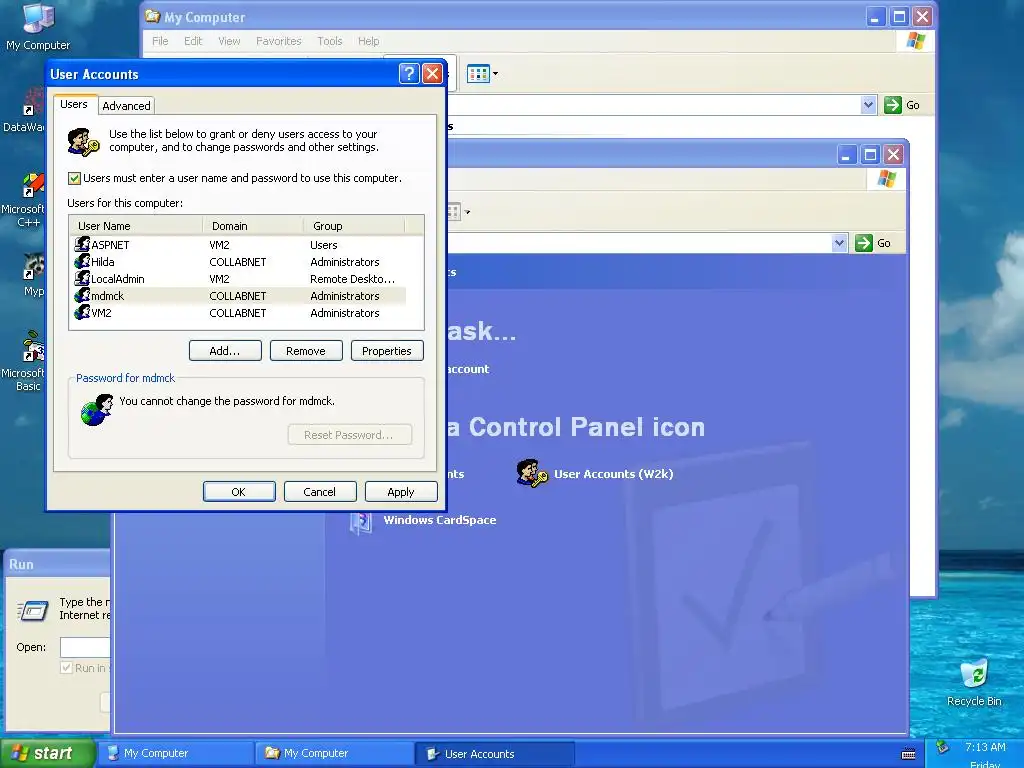
Task: Expand the Views button dropdown arrow
Action: click(x=495, y=74)
